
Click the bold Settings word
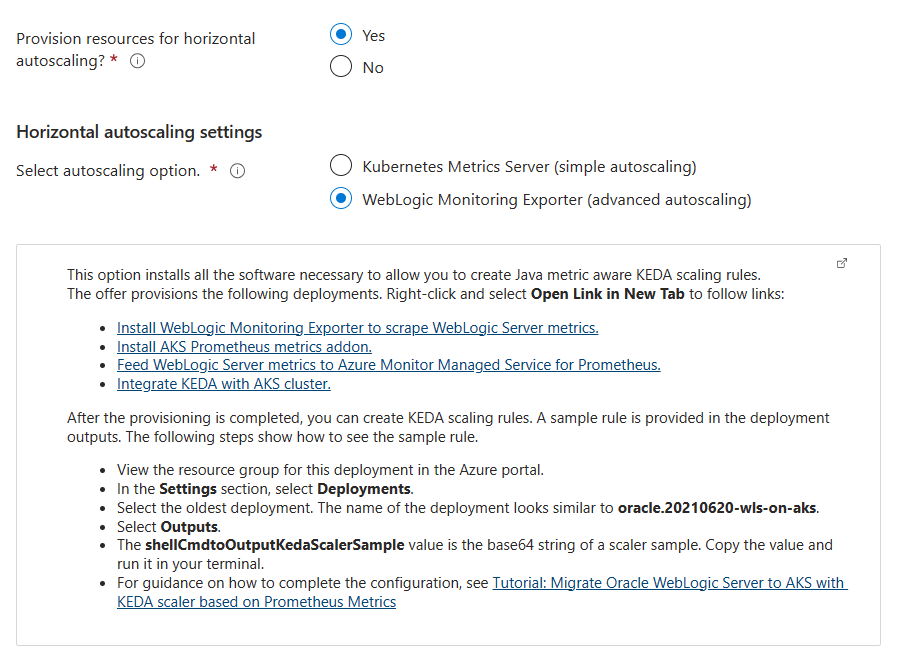188,489
